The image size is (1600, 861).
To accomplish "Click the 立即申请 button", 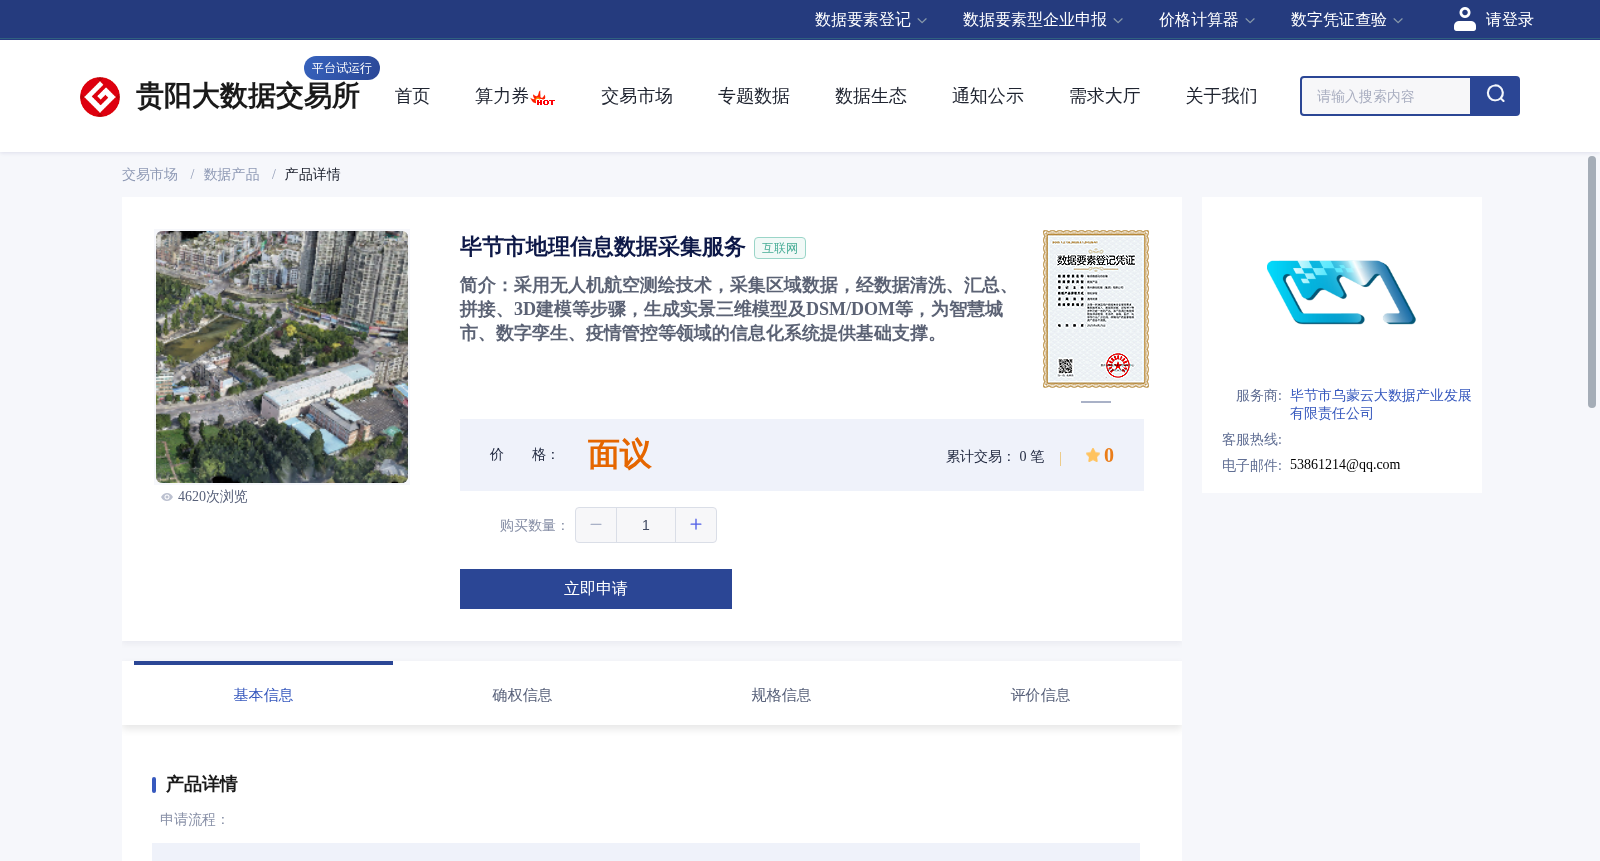I will click(x=596, y=589).
